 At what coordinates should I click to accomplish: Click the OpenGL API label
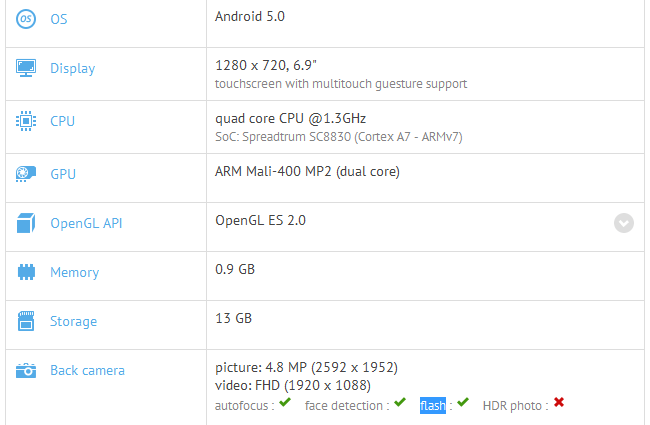click(88, 223)
